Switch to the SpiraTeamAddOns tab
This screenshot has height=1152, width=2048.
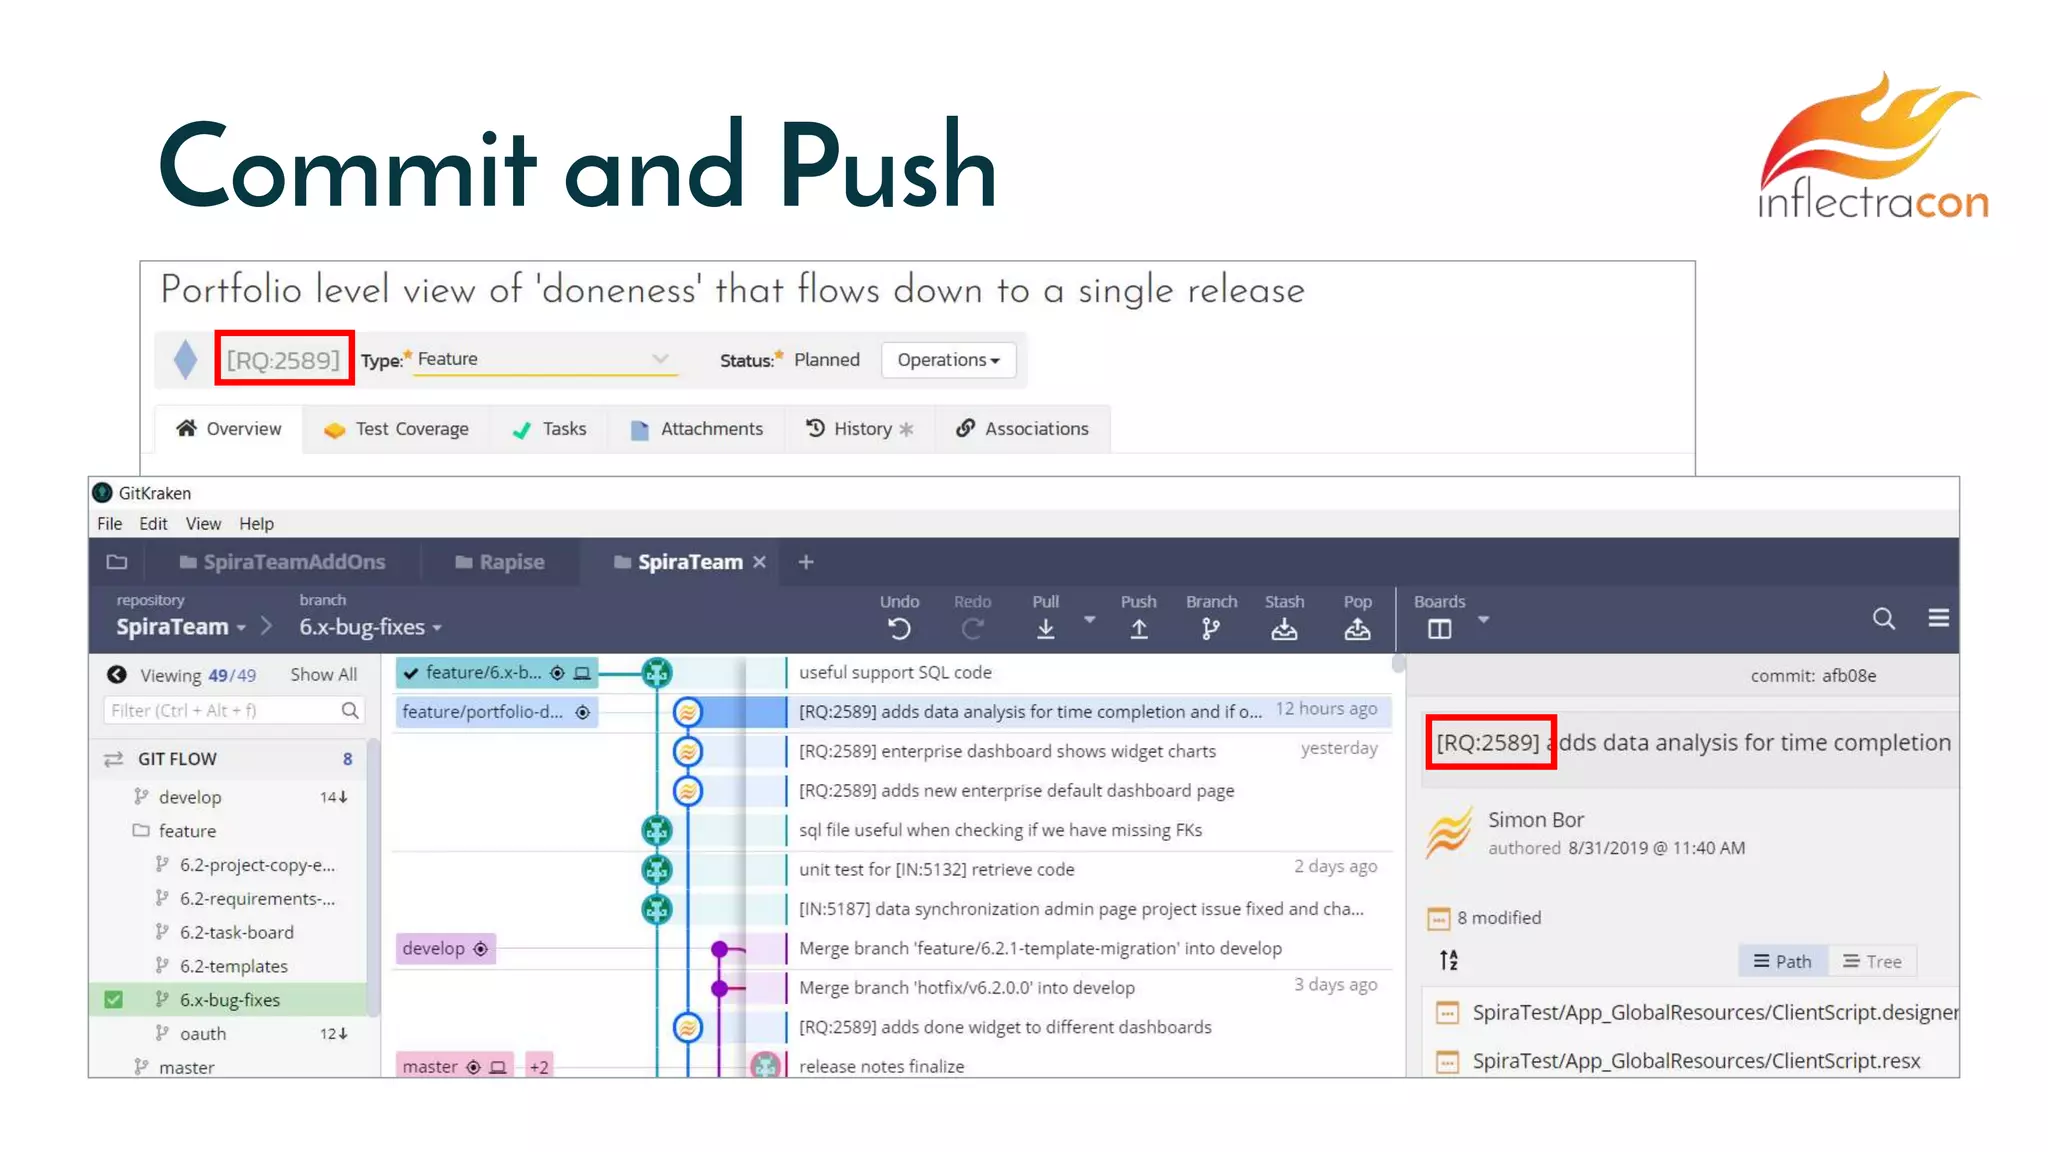click(x=282, y=562)
